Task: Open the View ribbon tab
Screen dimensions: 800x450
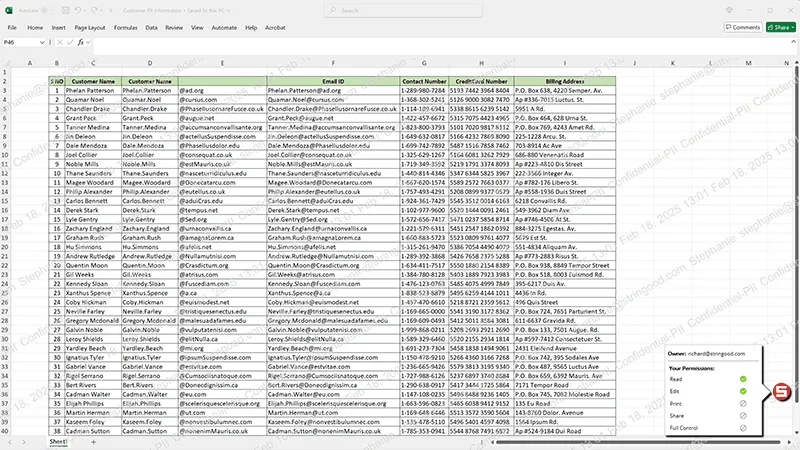Action: click(197, 28)
